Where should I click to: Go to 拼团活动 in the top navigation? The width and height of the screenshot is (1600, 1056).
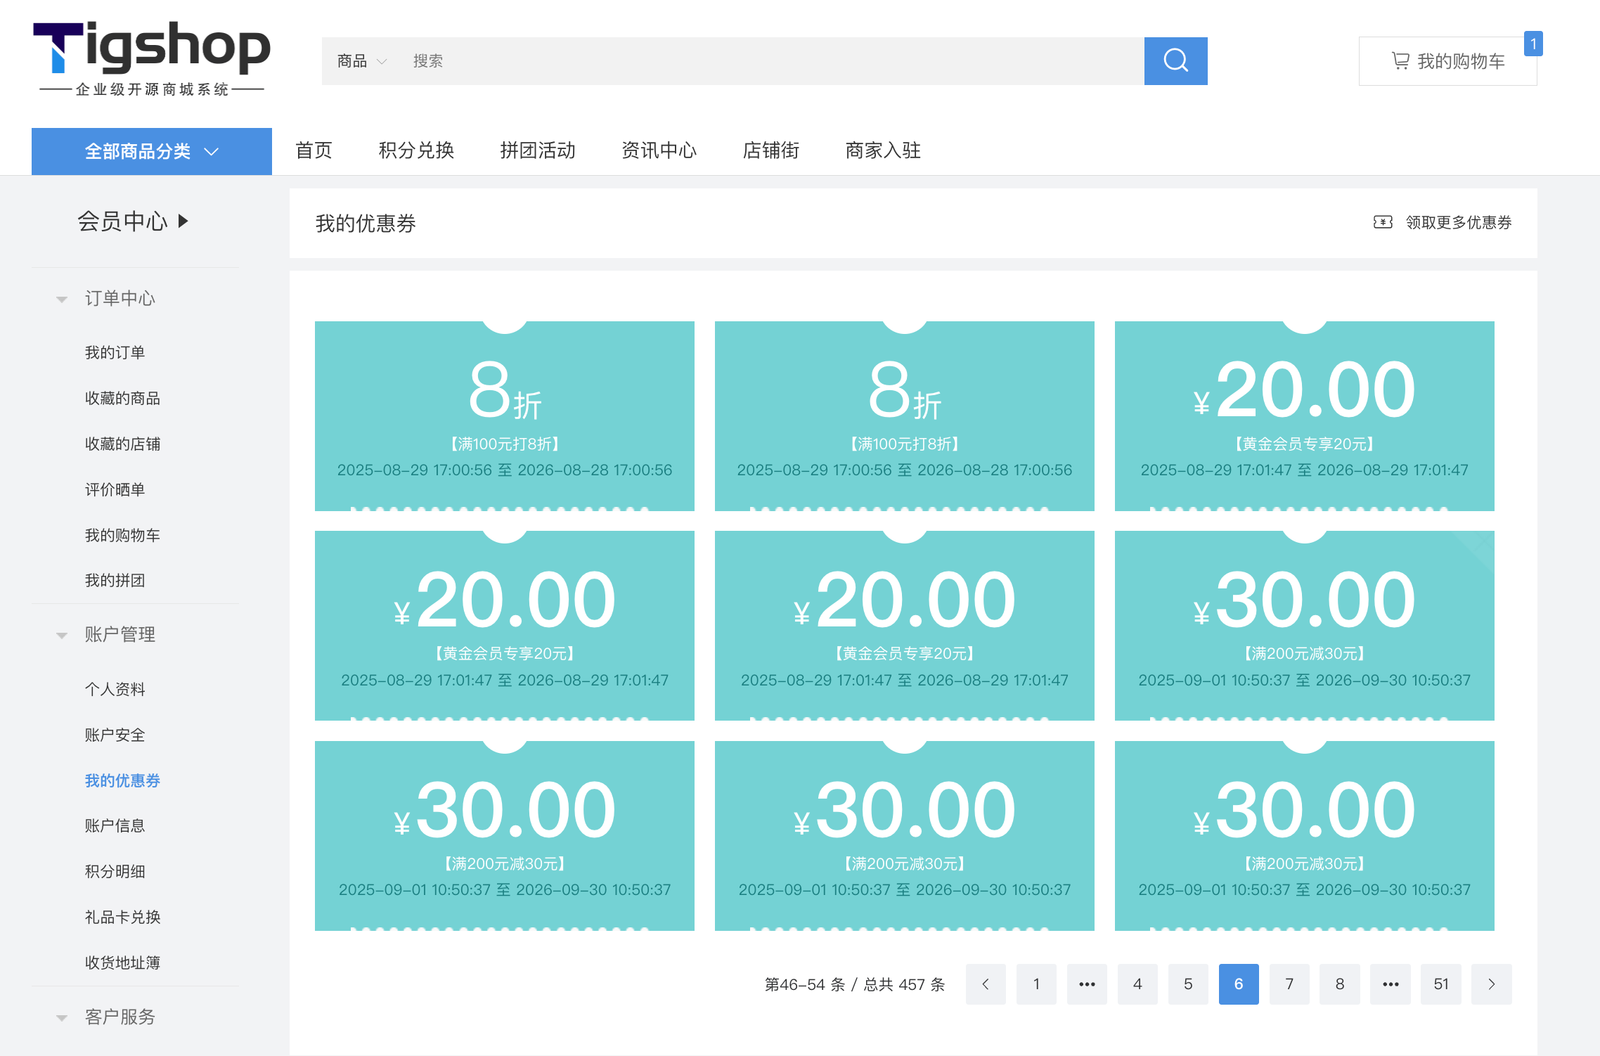point(537,150)
